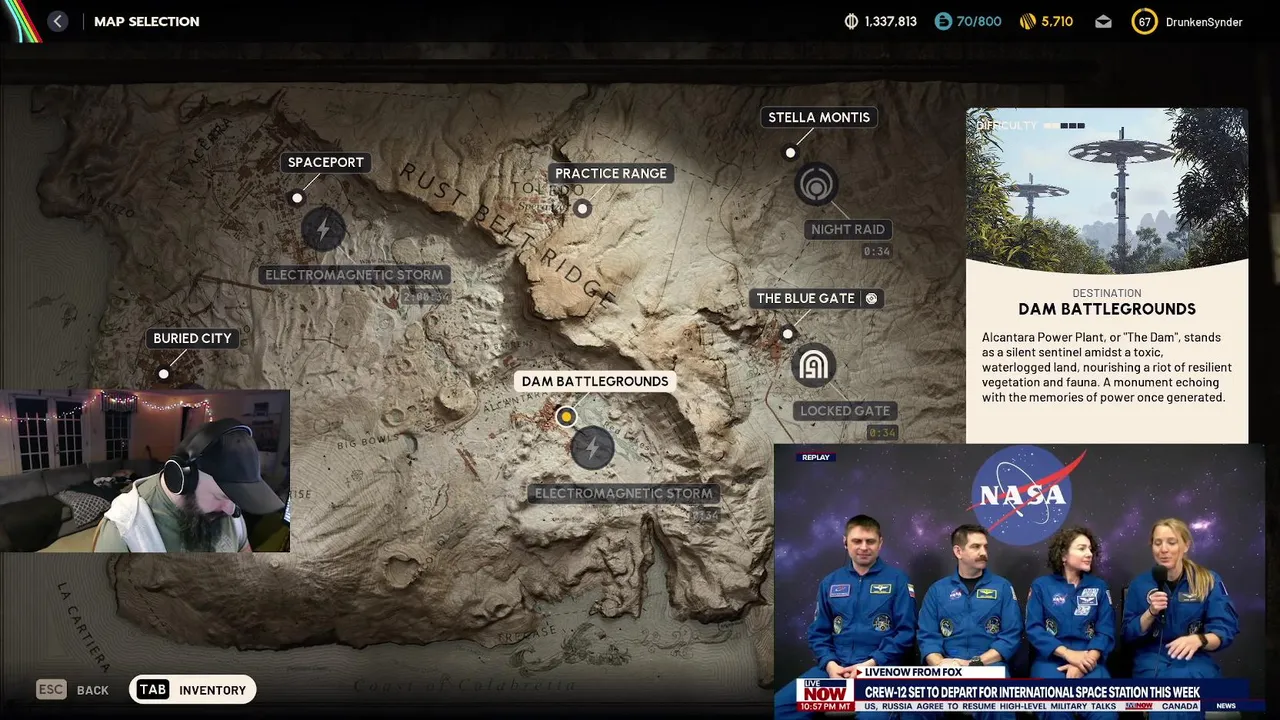The width and height of the screenshot is (1280, 720).
Task: Click the Electromagnetic Storm label under Dam Battlegrounds
Action: point(624,493)
